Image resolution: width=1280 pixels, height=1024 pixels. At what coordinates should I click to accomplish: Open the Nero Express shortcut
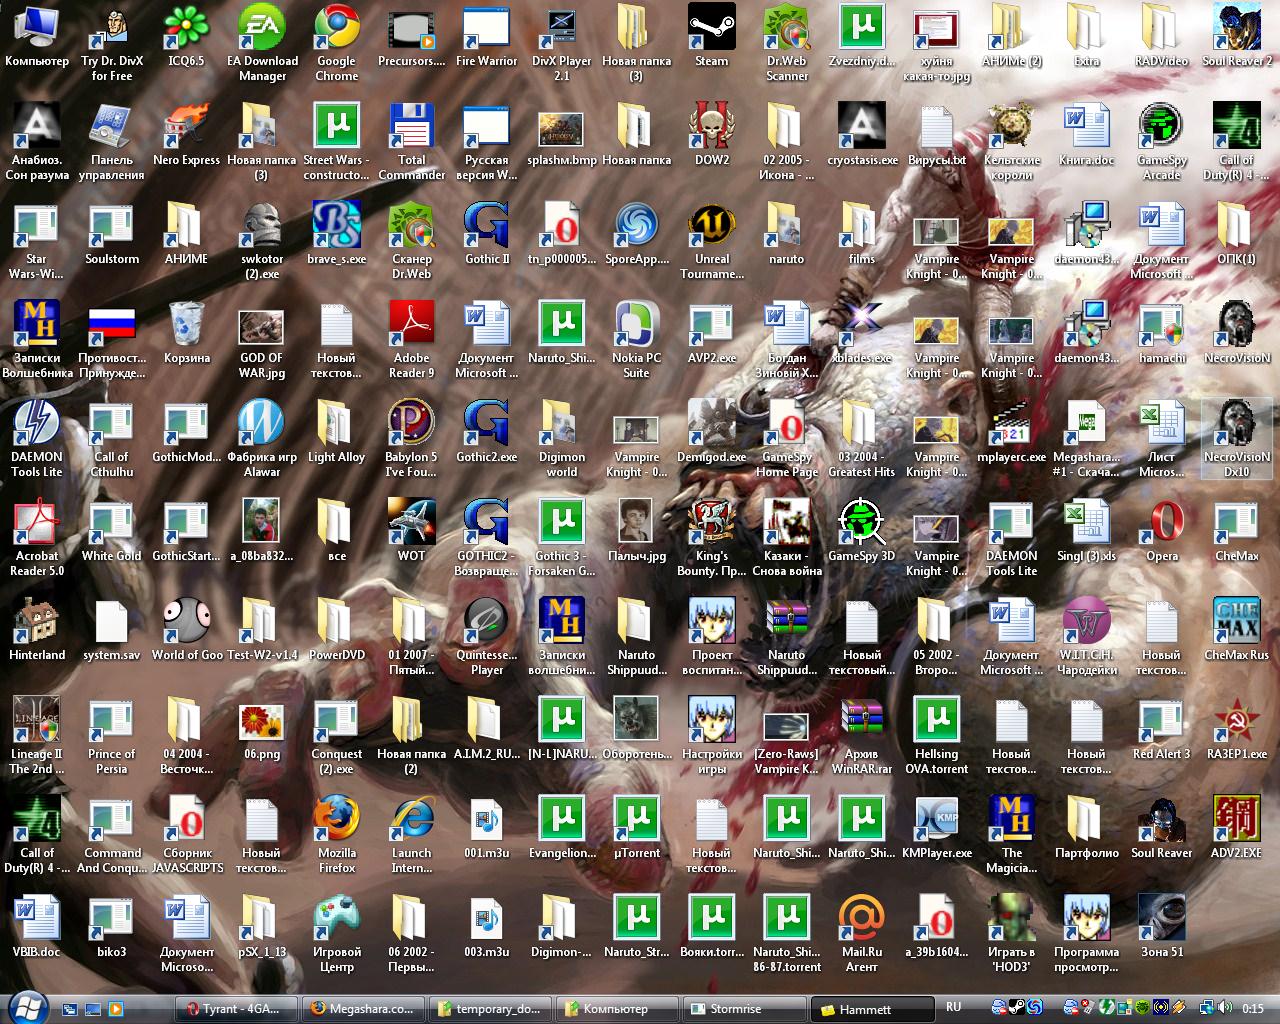pos(186,127)
